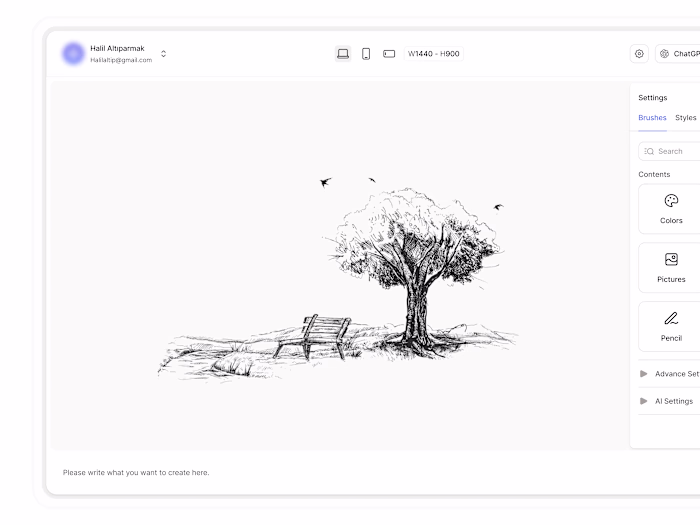This screenshot has width=700, height=525.
Task: Switch to the Brushes tab
Action: click(x=652, y=117)
